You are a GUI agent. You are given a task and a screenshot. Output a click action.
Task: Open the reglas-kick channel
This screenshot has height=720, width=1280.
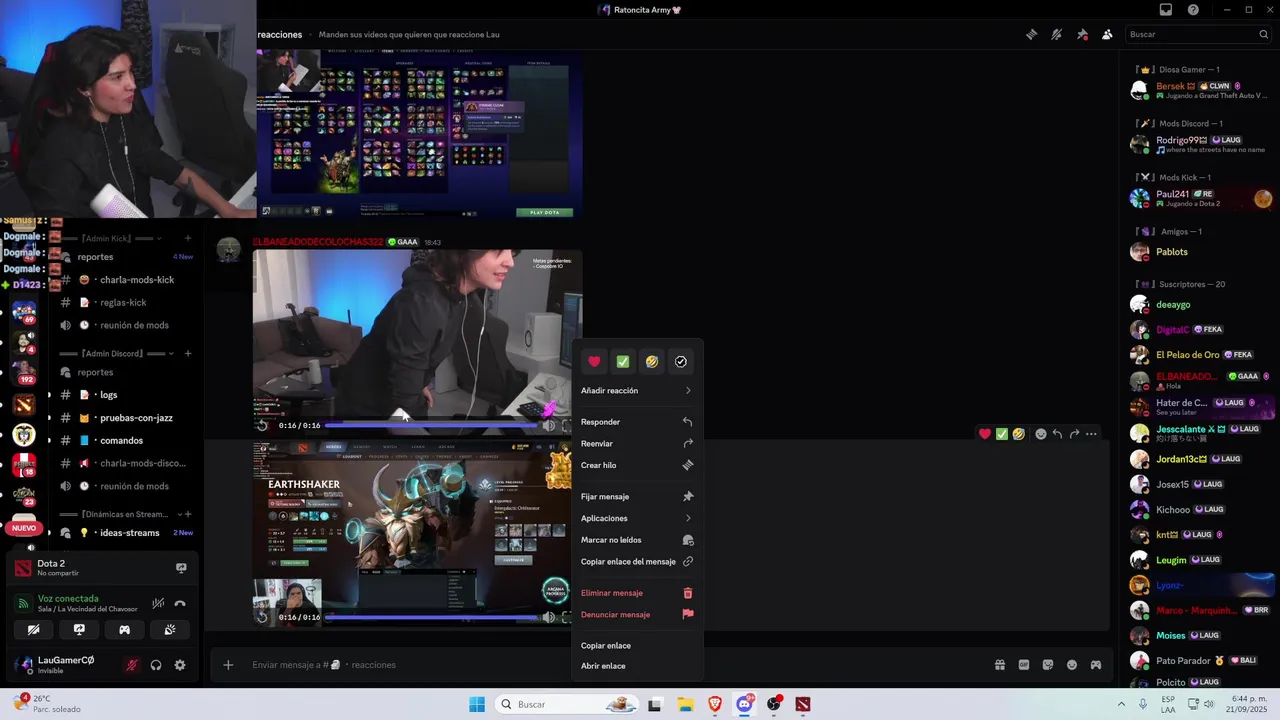pyautogui.click(x=126, y=303)
